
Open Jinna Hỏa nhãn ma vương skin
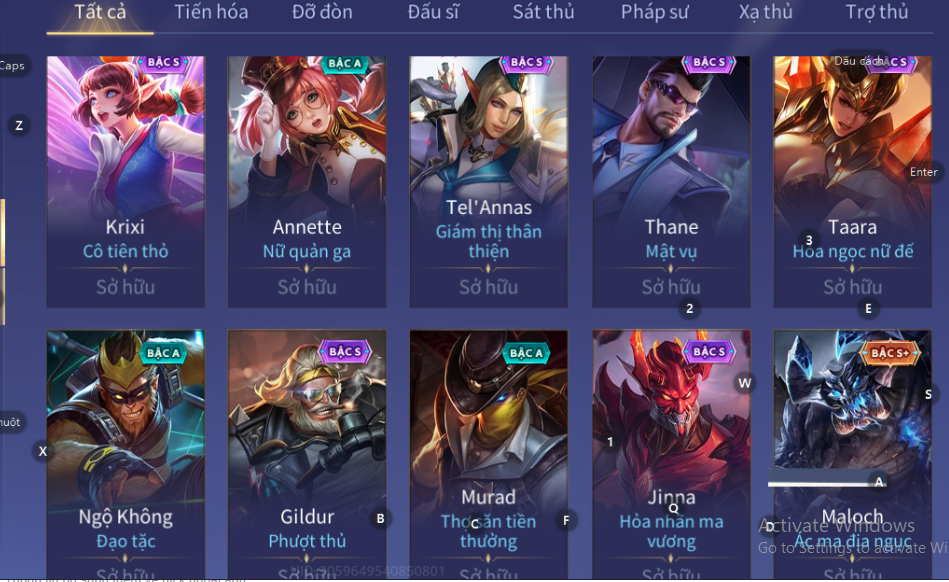pos(671,454)
